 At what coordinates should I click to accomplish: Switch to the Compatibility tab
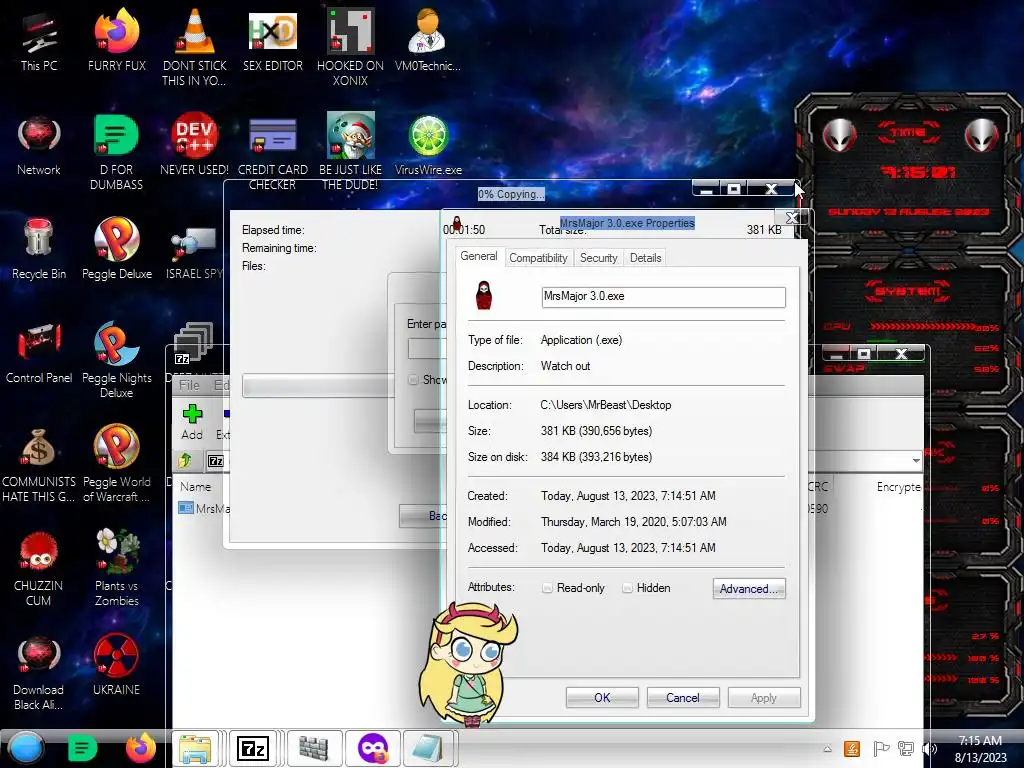(x=538, y=258)
